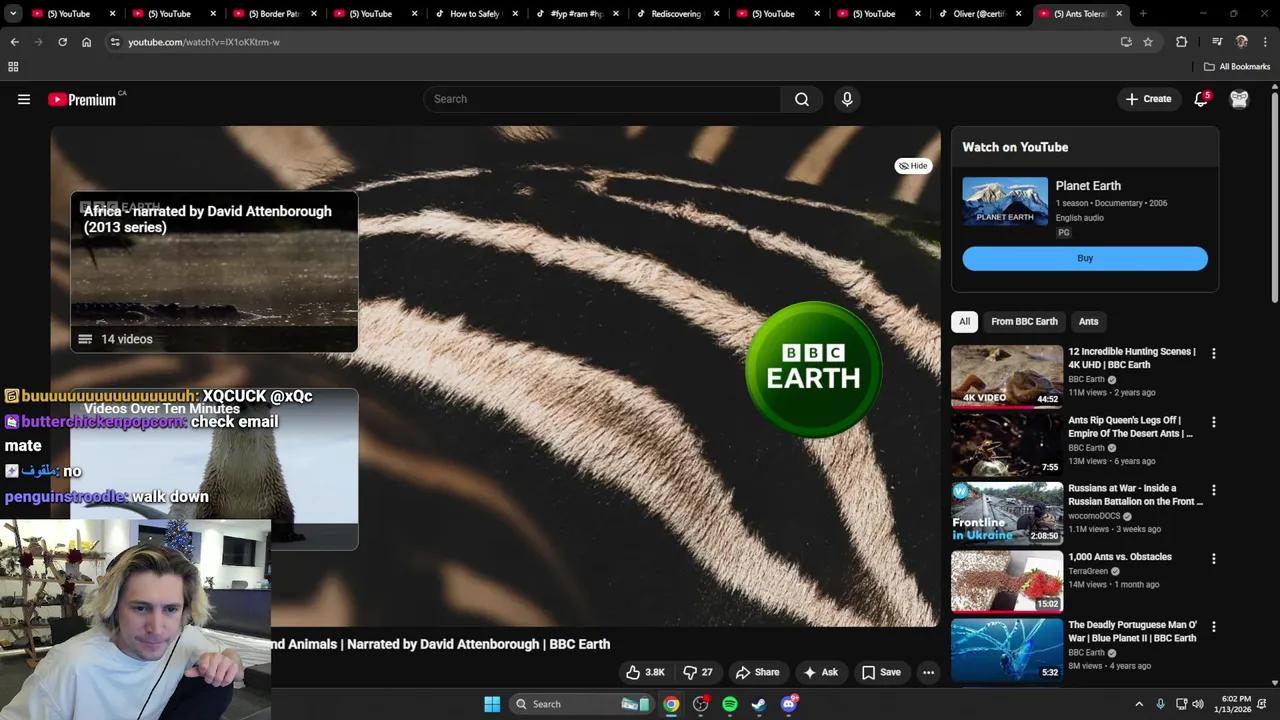This screenshot has height=720, width=1280.
Task: Open the volume control in system tray
Action: point(1198,704)
